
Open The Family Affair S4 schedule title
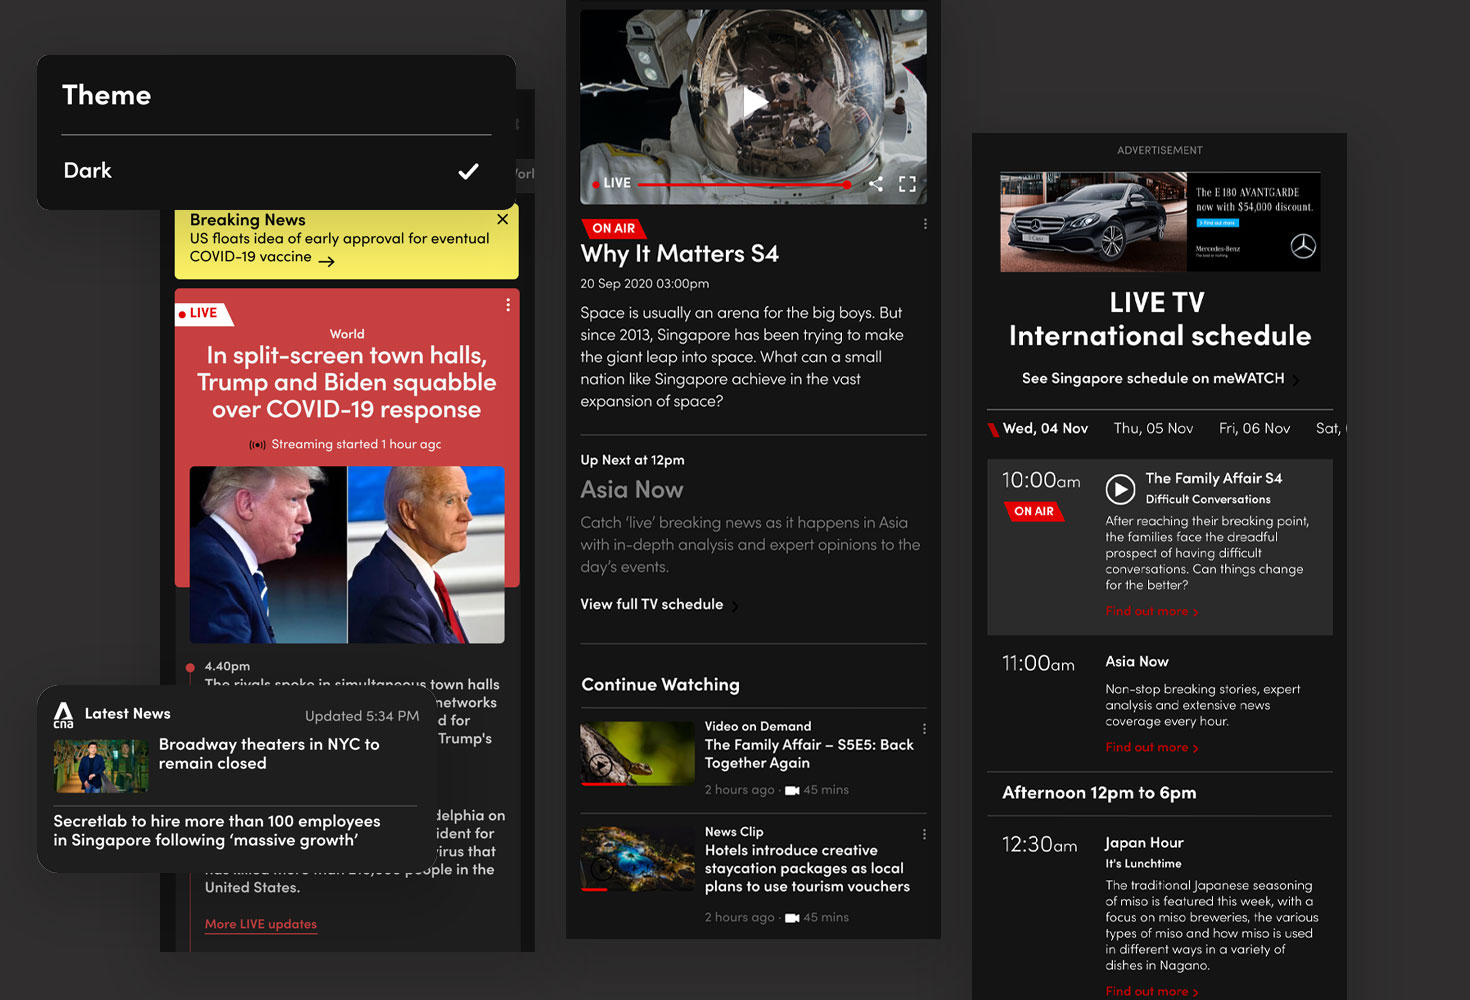(x=1214, y=478)
